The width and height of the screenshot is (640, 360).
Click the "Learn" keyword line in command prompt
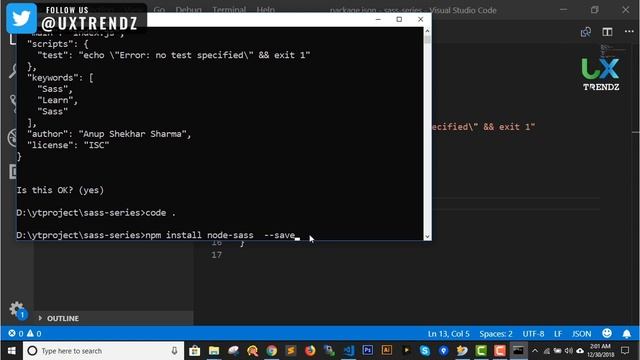(57, 100)
